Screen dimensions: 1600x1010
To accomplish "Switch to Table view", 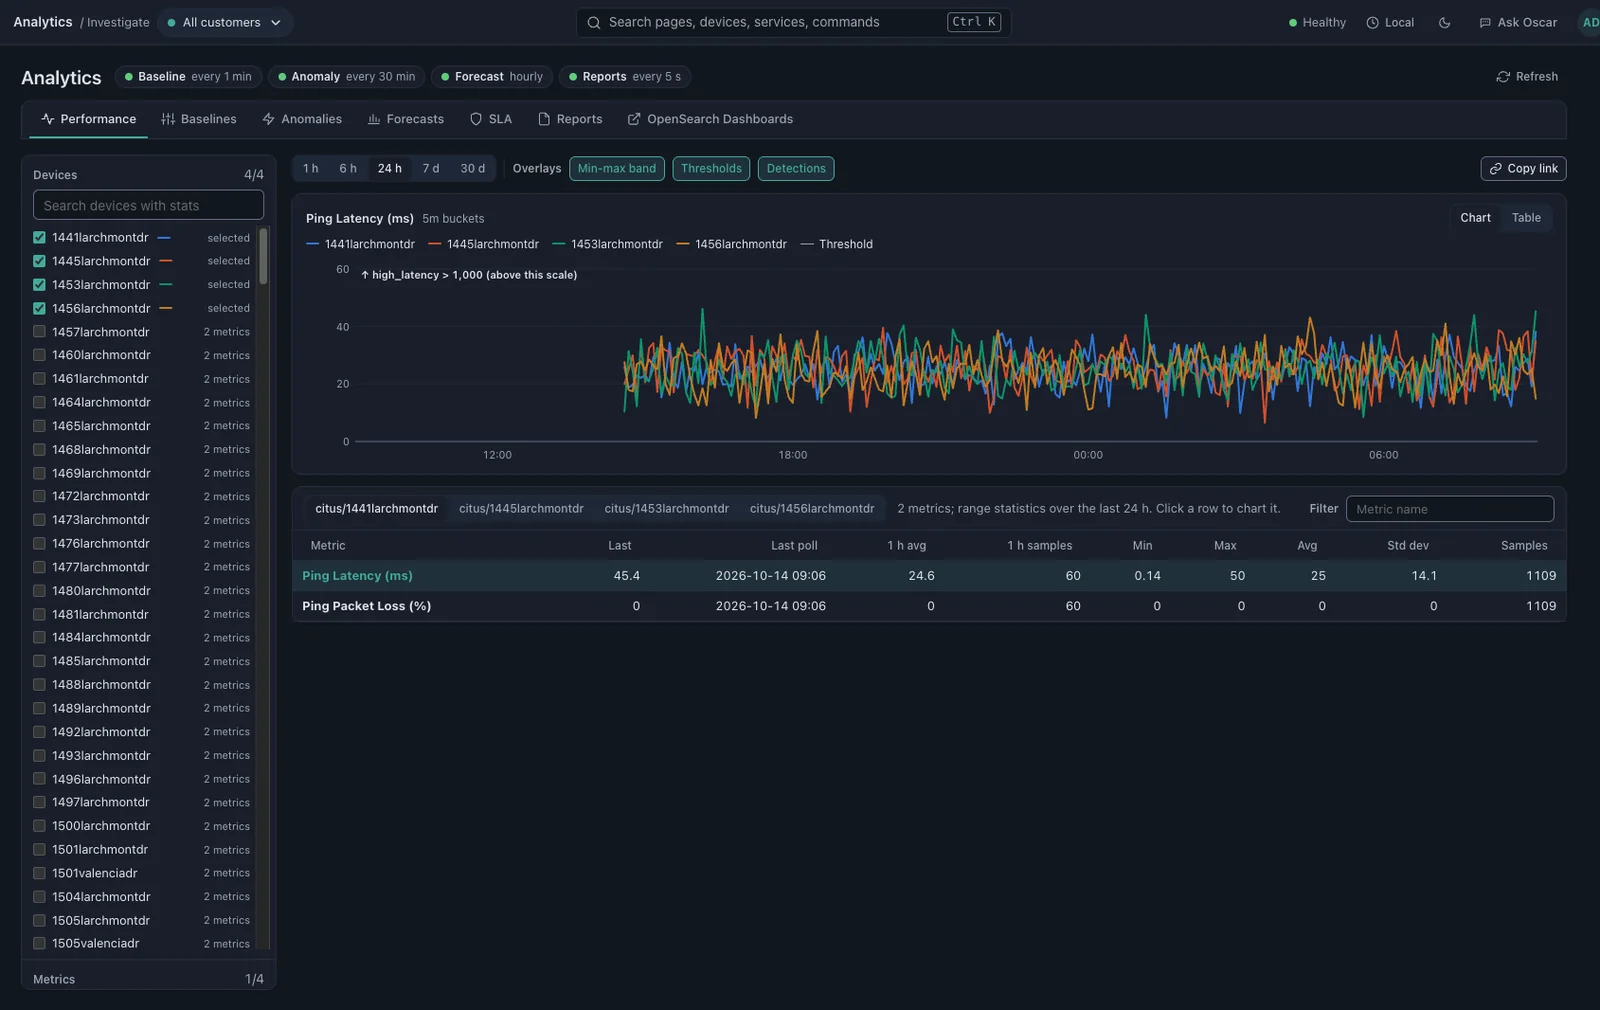I will (x=1526, y=218).
